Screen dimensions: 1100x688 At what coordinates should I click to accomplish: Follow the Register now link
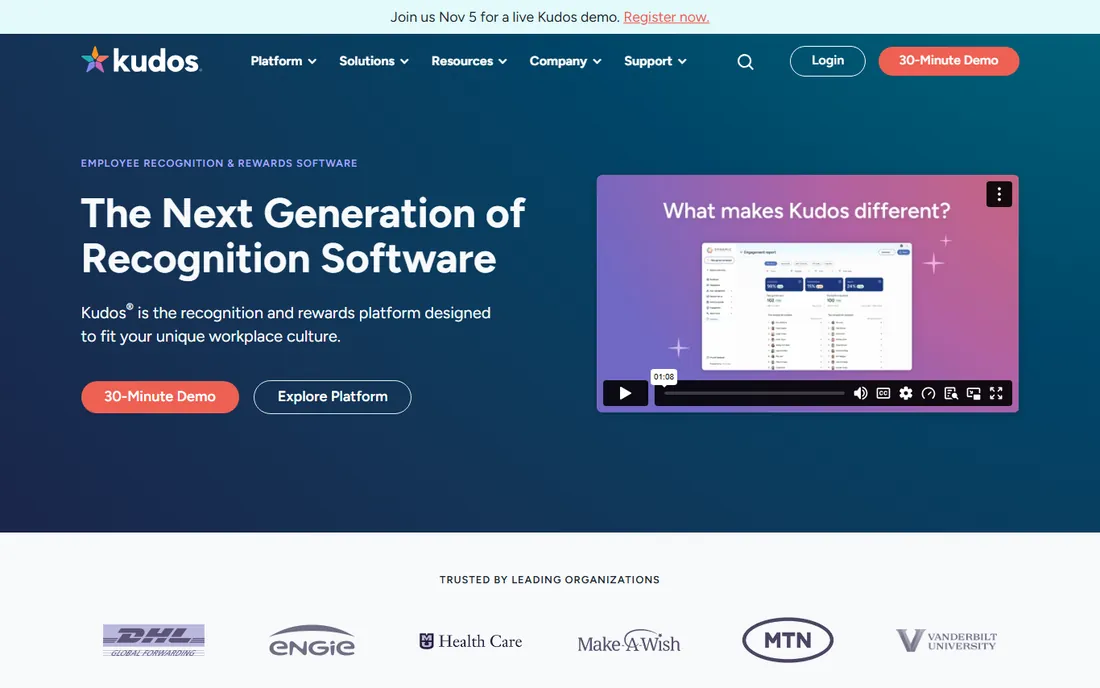tap(666, 17)
